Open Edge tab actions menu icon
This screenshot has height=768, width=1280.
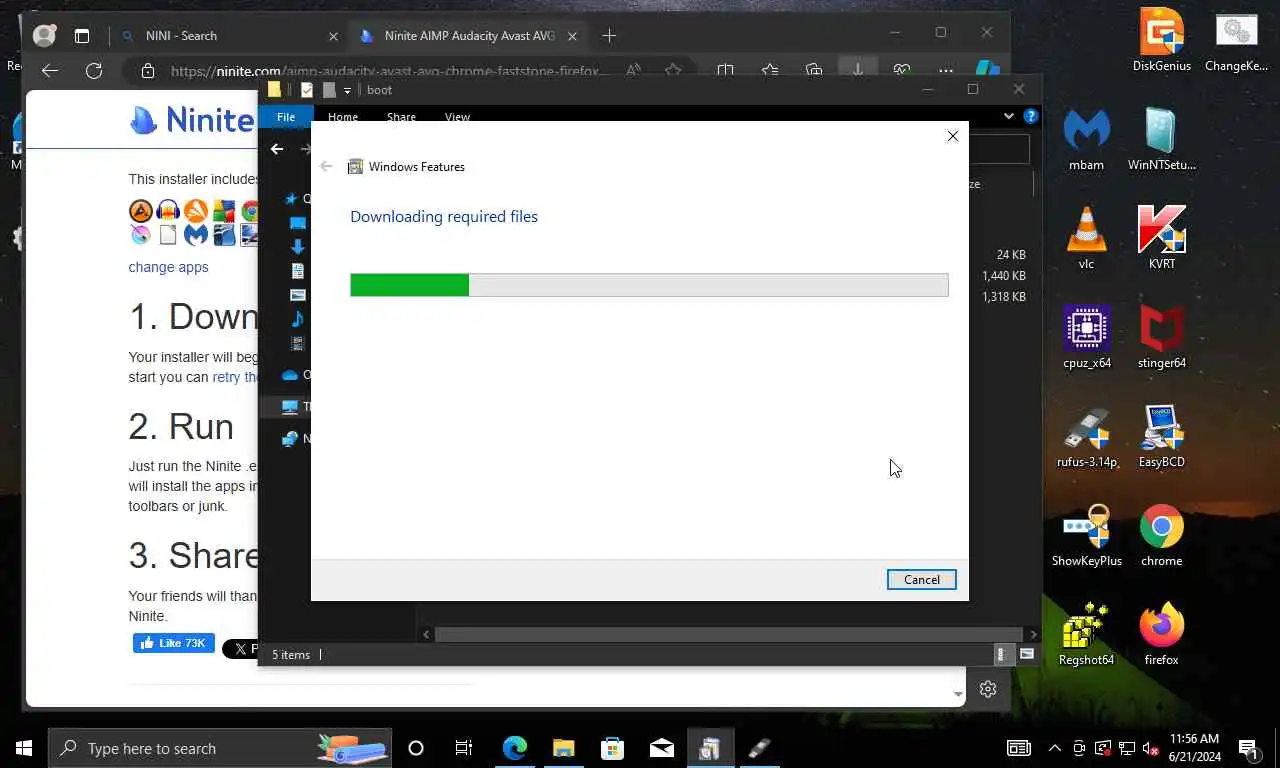tap(82, 36)
